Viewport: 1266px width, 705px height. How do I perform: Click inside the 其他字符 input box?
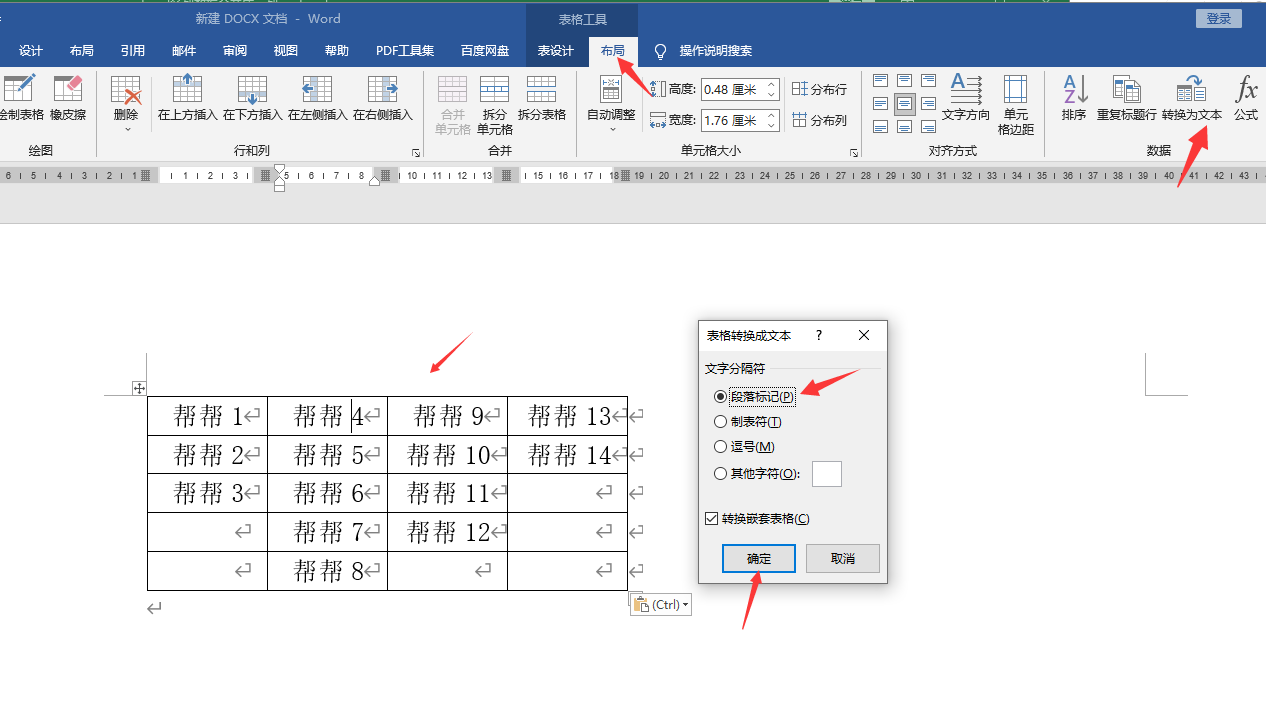point(826,474)
